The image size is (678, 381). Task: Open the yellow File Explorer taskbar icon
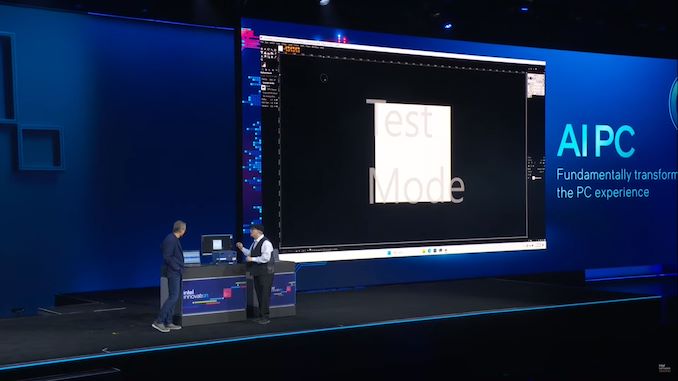(423, 251)
